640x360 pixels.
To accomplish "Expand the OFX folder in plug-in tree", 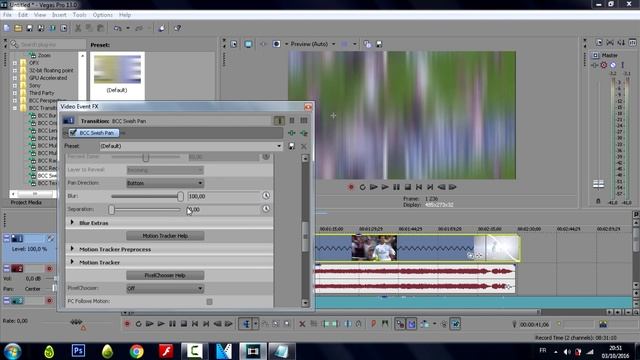I will coord(15,63).
